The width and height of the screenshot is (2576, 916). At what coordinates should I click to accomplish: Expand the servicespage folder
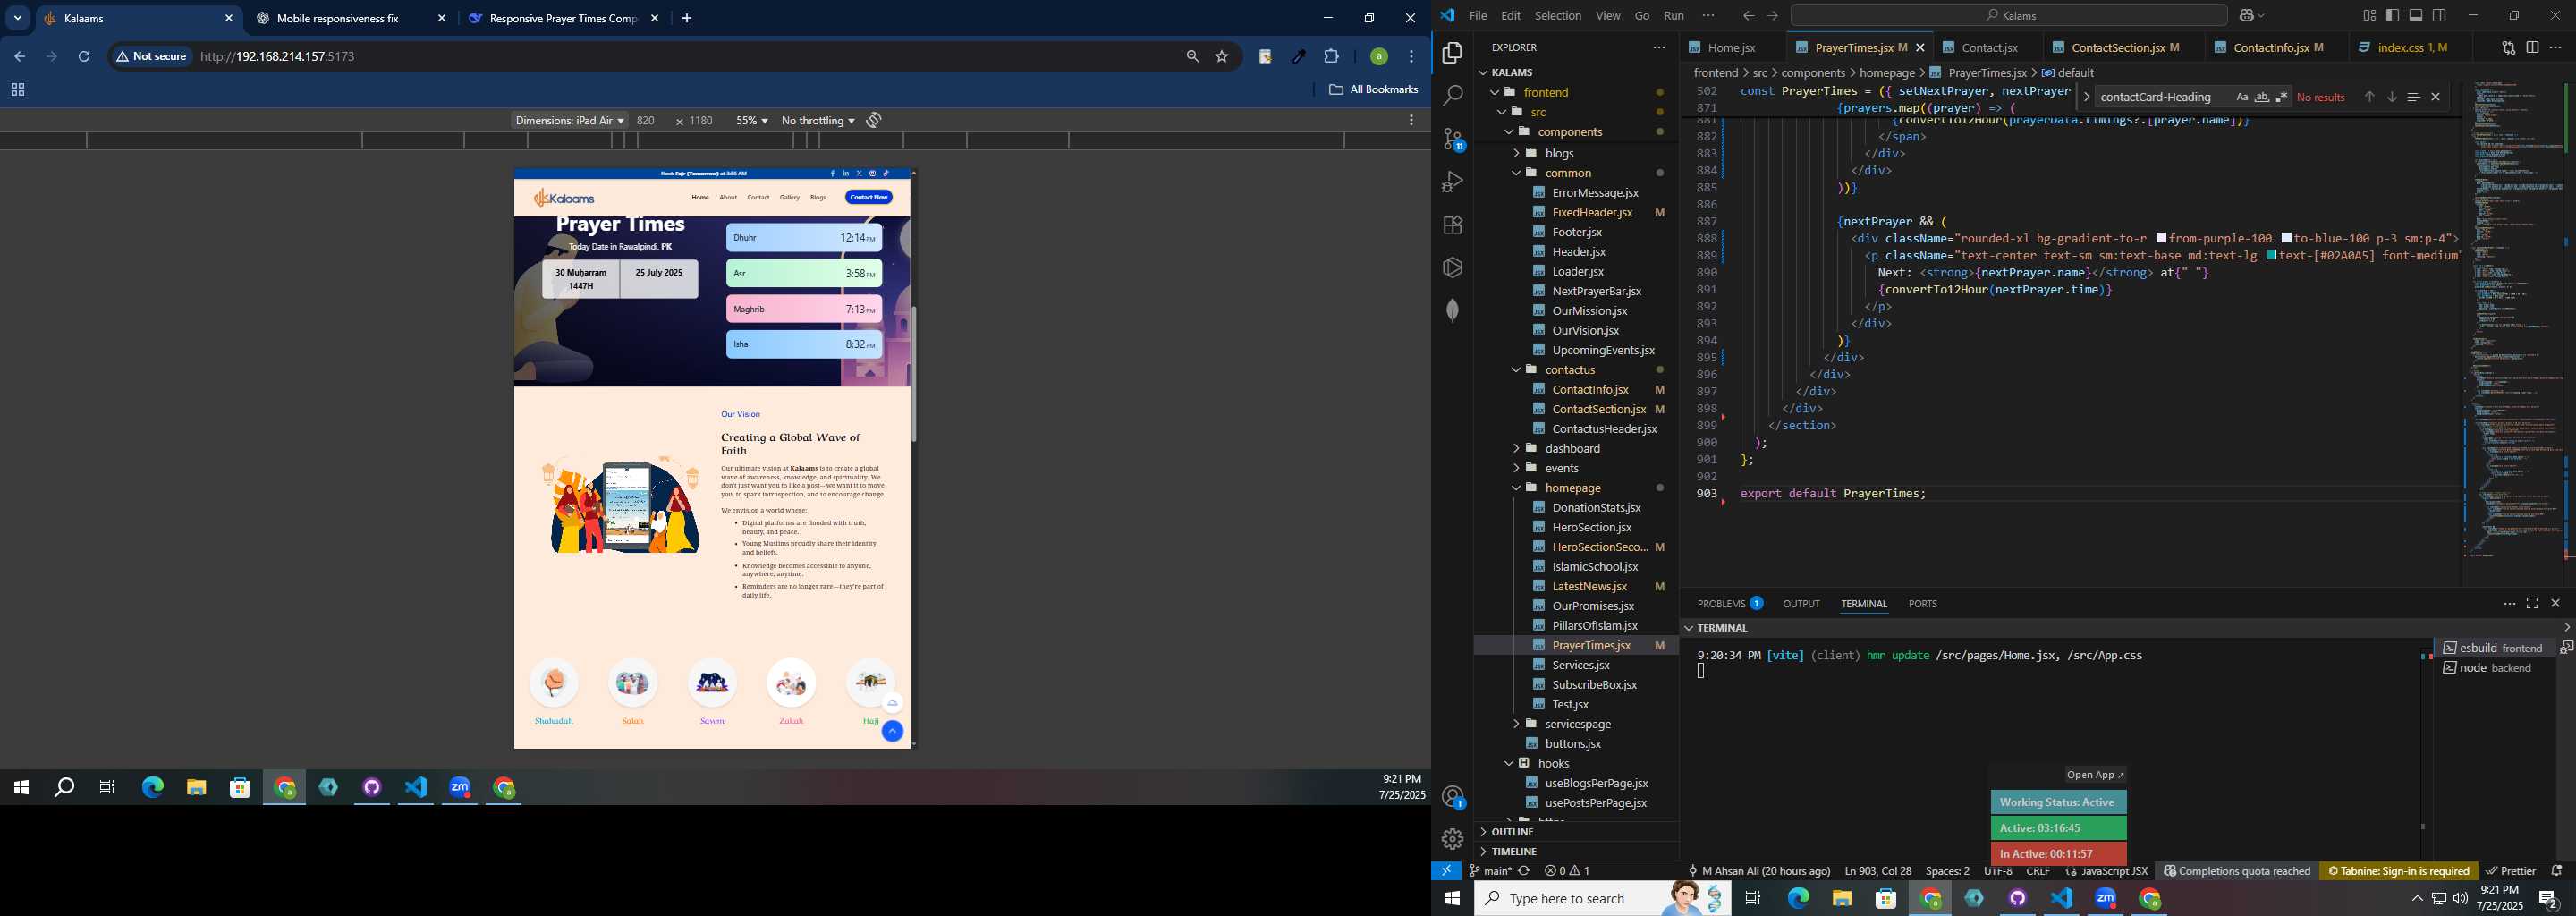click(1515, 724)
